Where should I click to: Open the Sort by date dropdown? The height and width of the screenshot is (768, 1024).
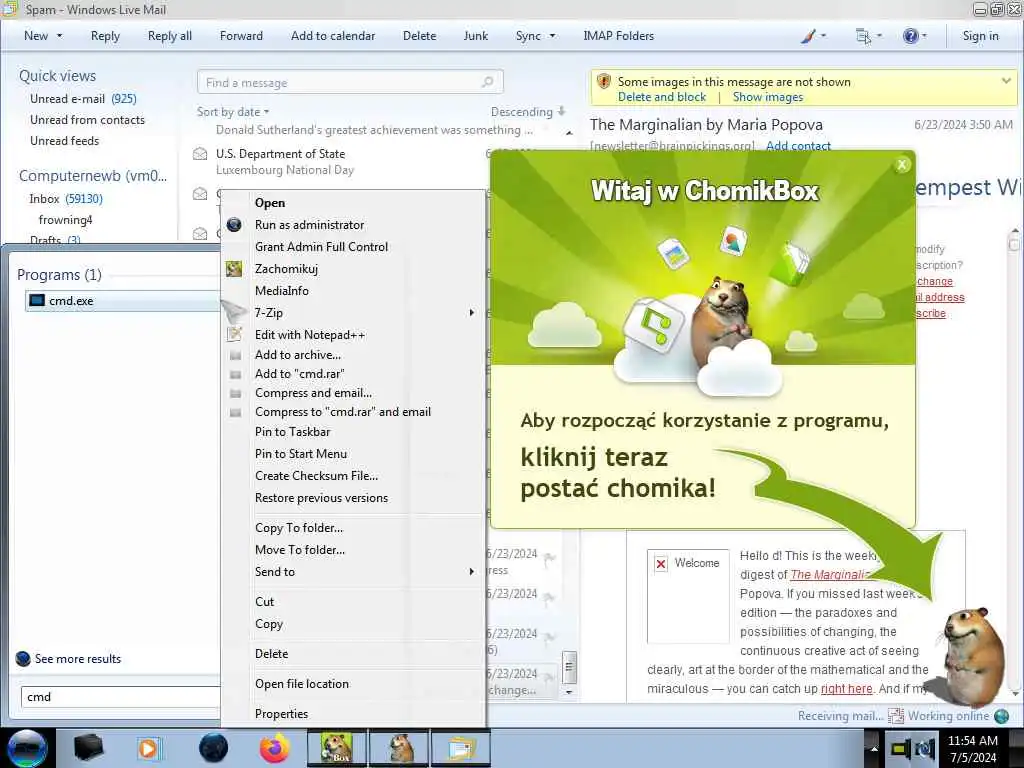coord(233,112)
